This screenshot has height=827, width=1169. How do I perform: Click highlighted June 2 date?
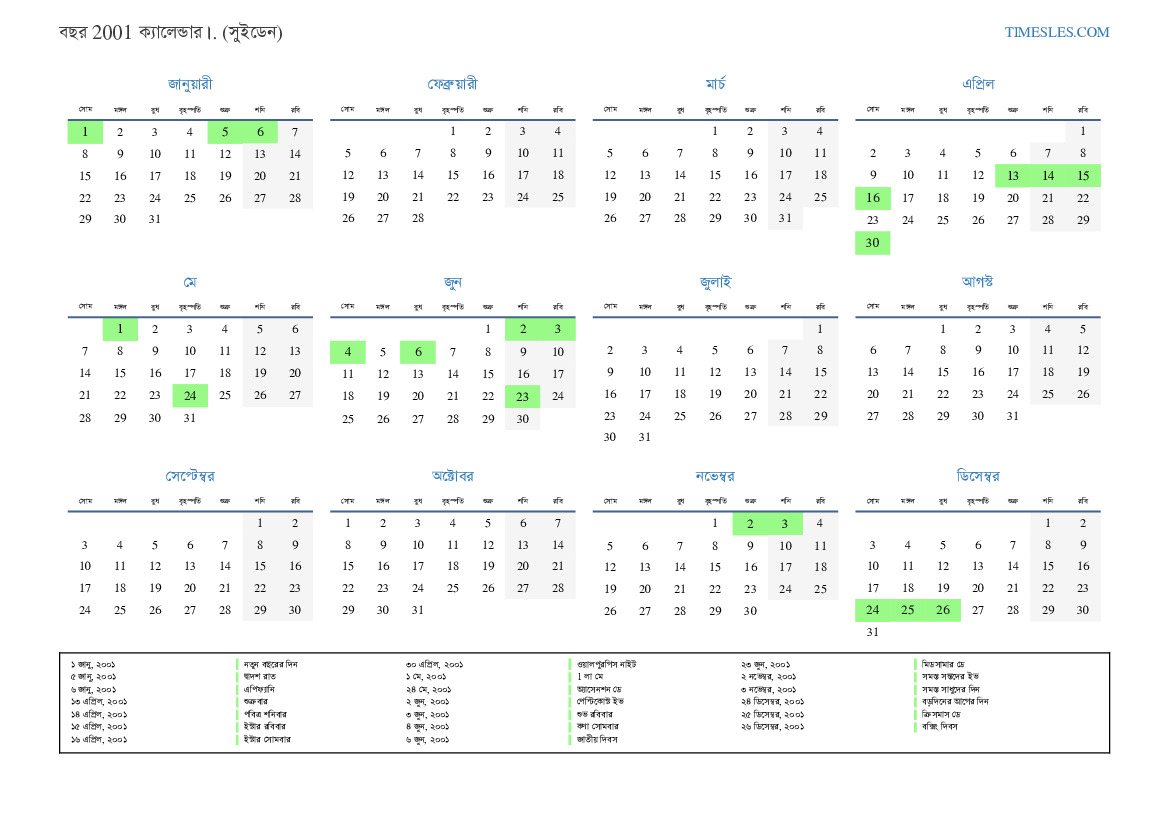point(523,329)
